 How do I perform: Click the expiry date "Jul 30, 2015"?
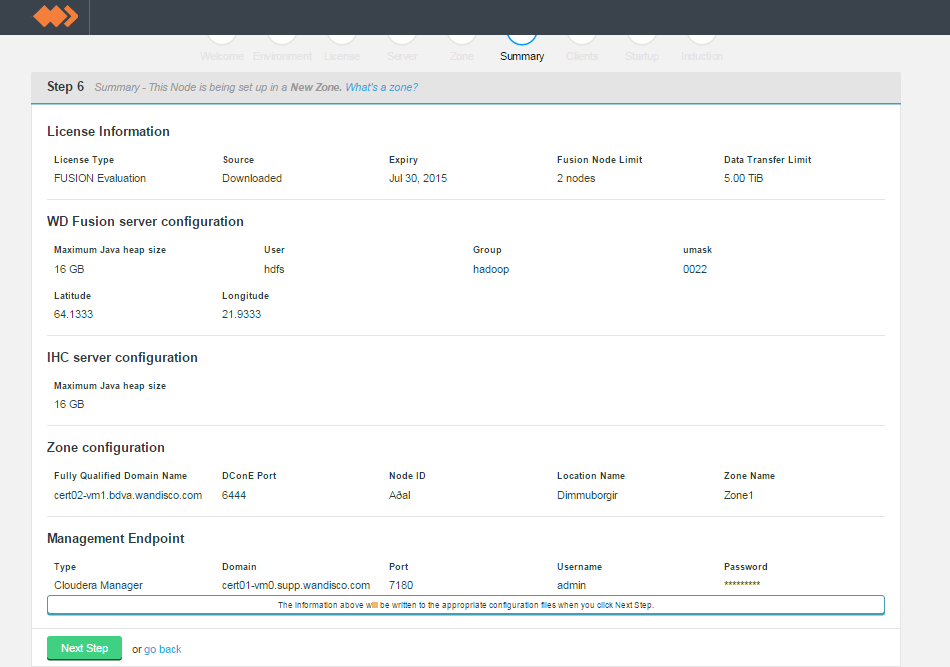tap(418, 178)
